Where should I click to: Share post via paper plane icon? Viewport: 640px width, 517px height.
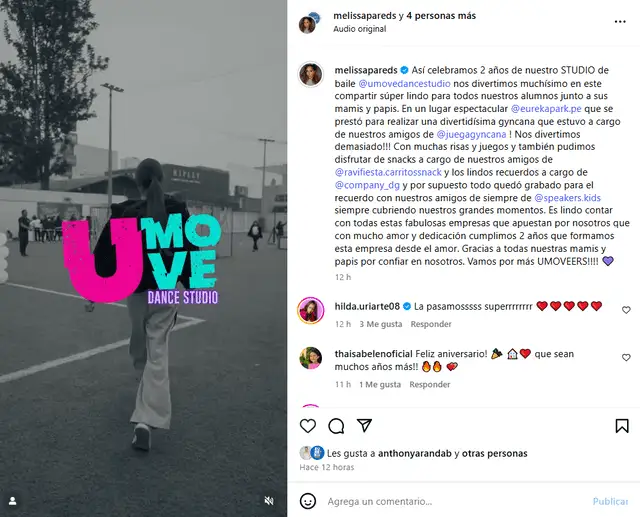364,425
